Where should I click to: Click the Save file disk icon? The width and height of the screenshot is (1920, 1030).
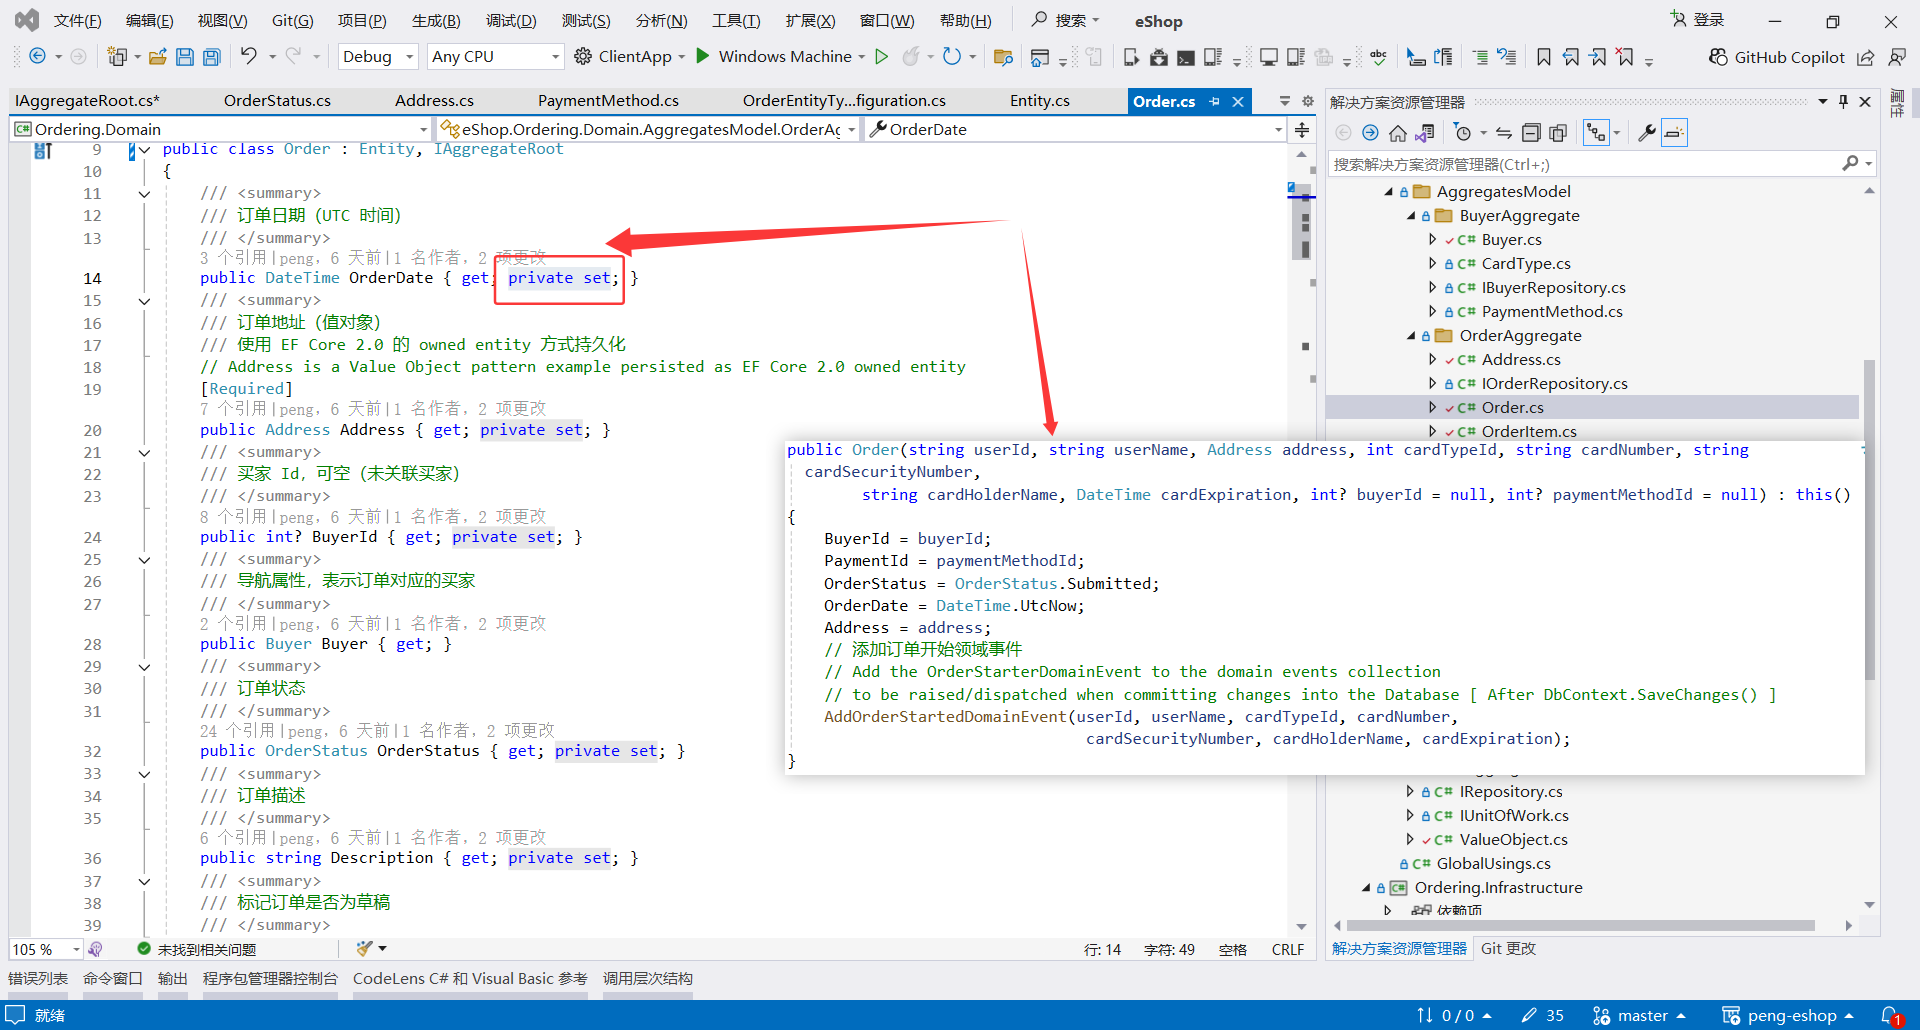coord(185,57)
